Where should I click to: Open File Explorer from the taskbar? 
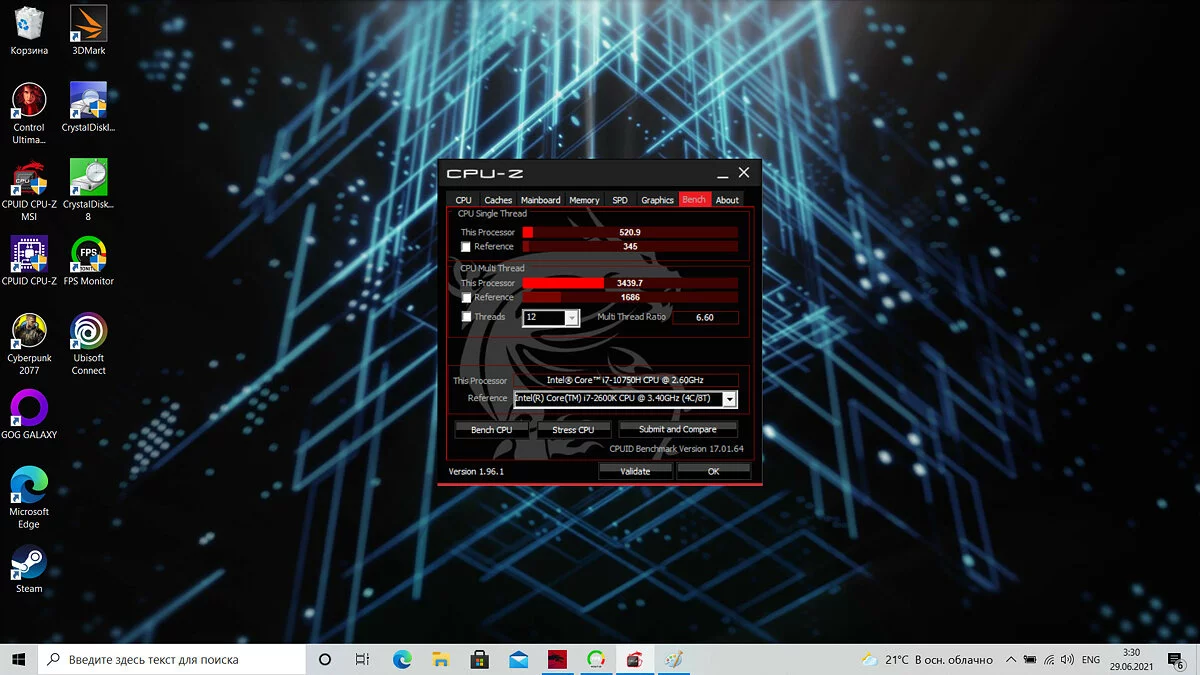(x=440, y=660)
